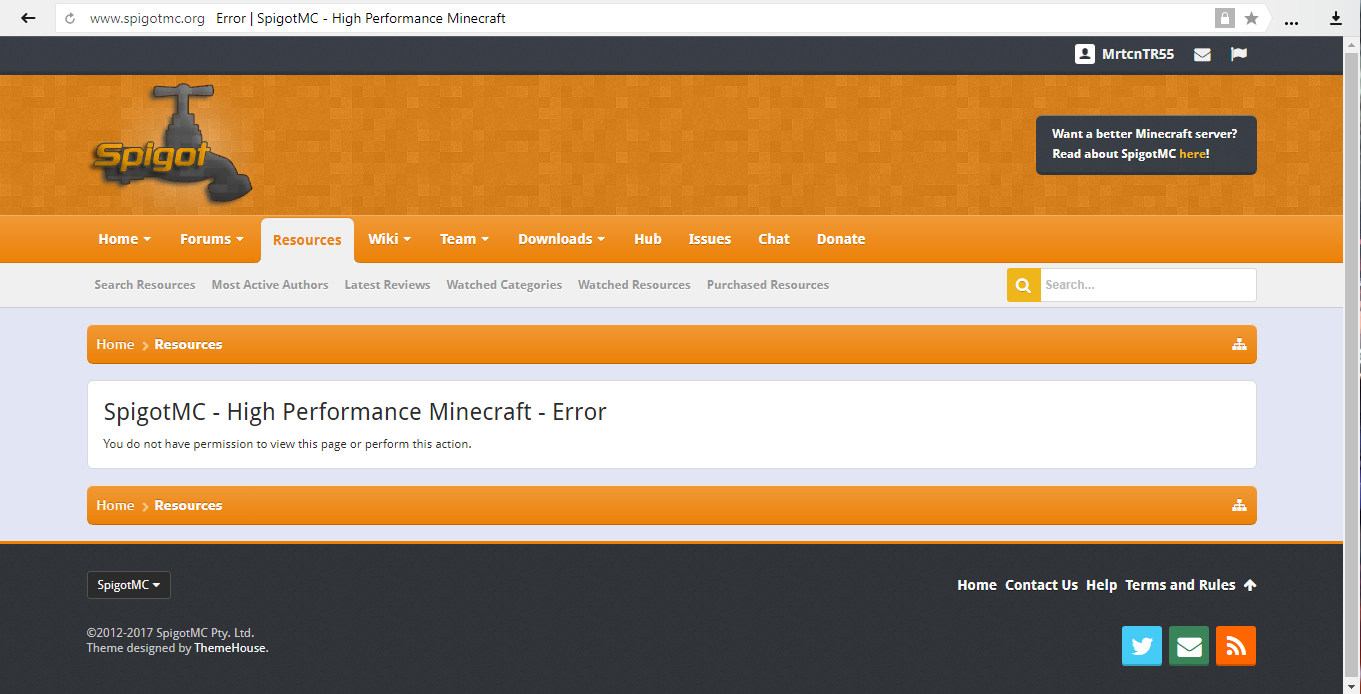The width and height of the screenshot is (1361, 694).
Task: Open the Hub navigation item
Action: (648, 239)
